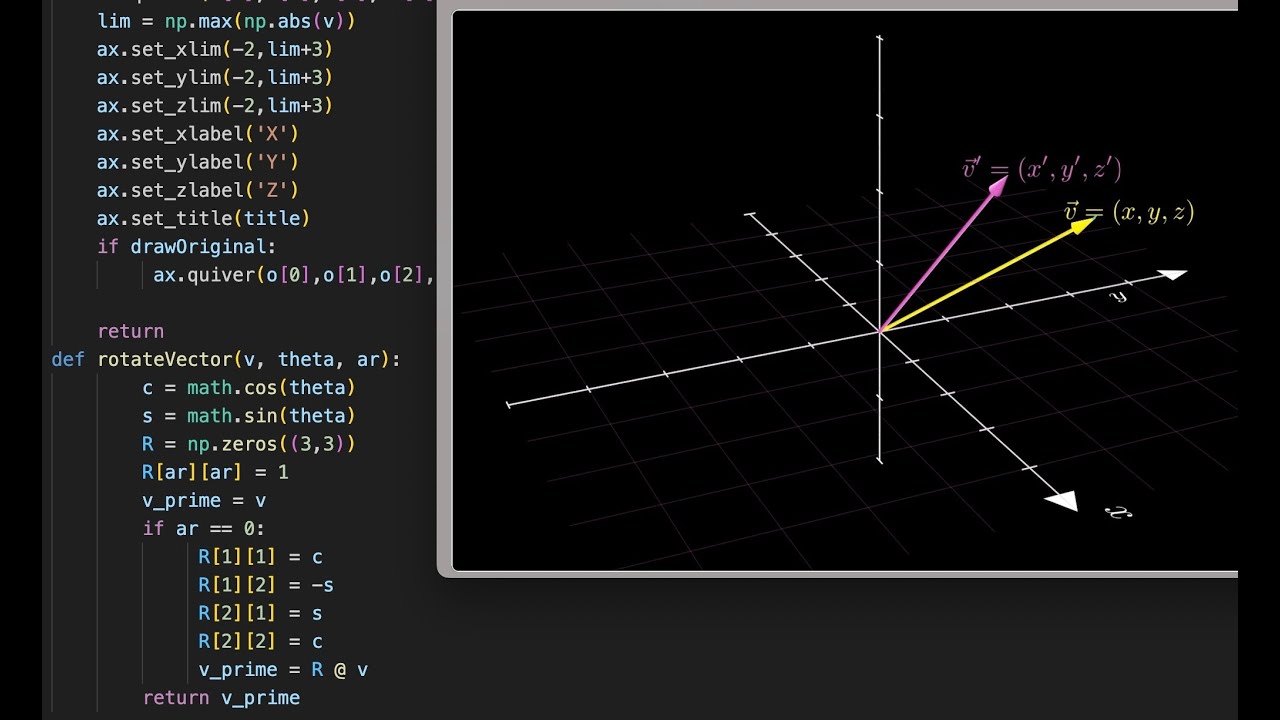
Task: Click the yellow v = (x, y, z) label
Action: [1129, 212]
